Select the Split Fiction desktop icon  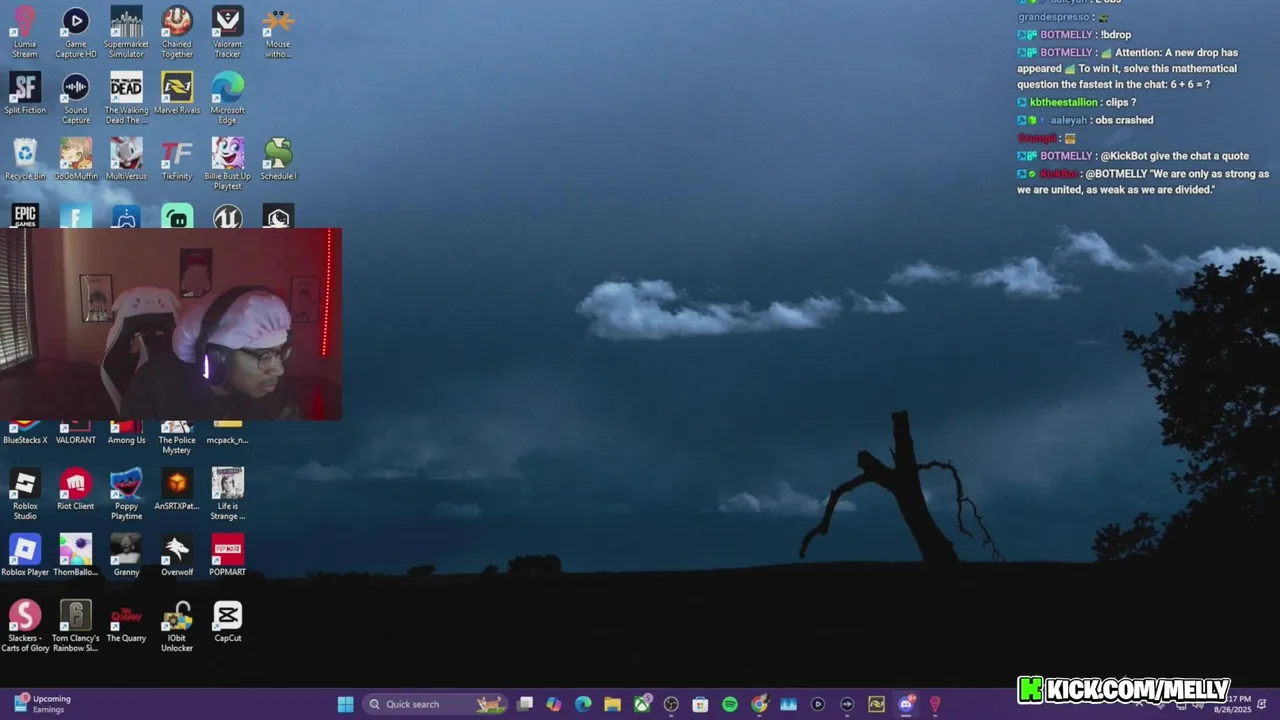pyautogui.click(x=25, y=93)
